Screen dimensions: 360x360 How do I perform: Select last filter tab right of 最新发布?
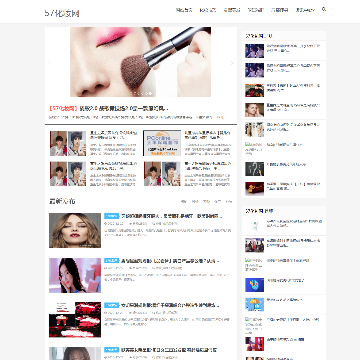point(229,201)
